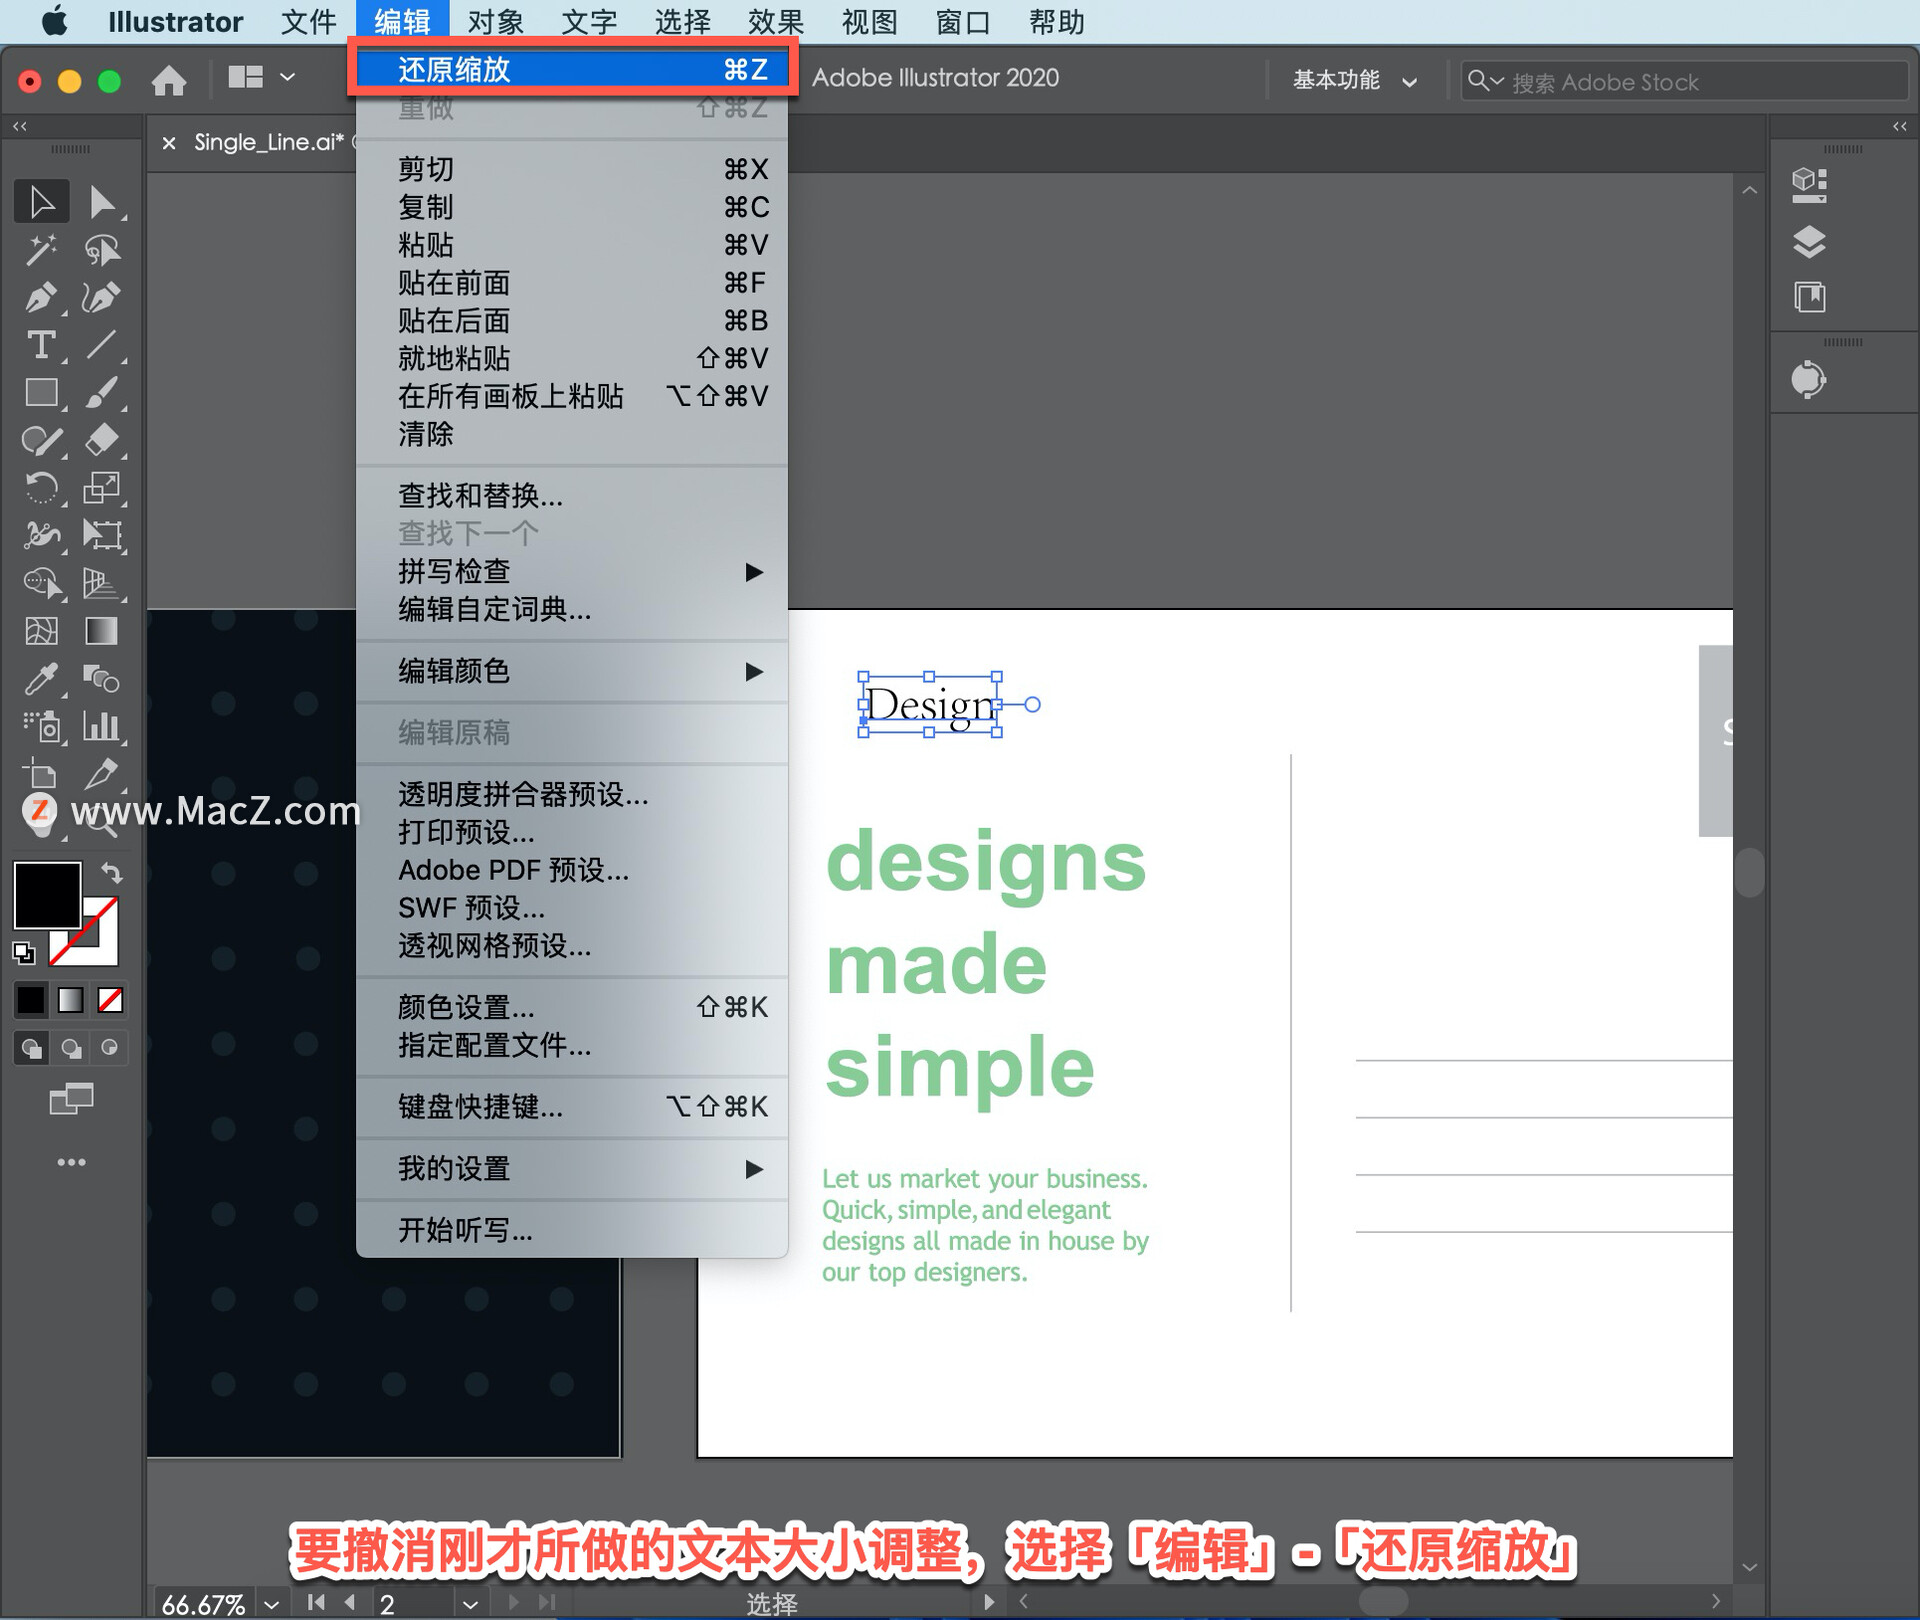Click the Home icon
The width and height of the screenshot is (1920, 1620).
[169, 80]
